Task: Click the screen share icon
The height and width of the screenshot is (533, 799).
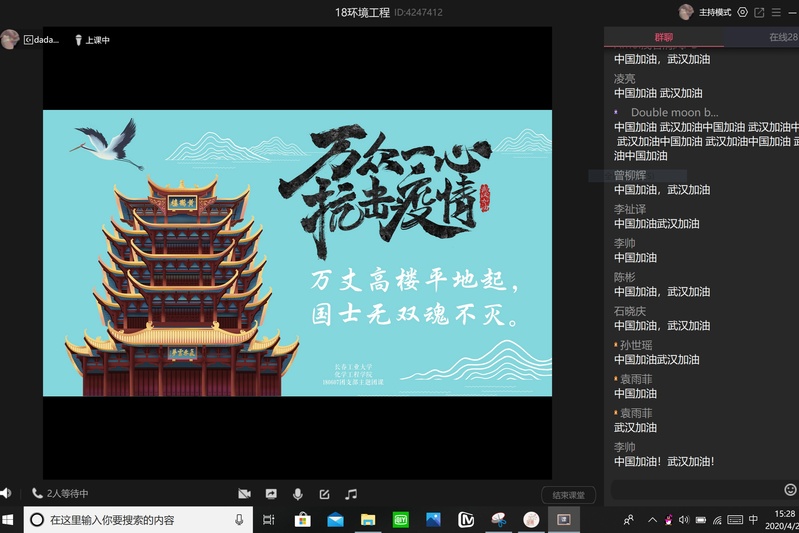Action: tap(271, 494)
